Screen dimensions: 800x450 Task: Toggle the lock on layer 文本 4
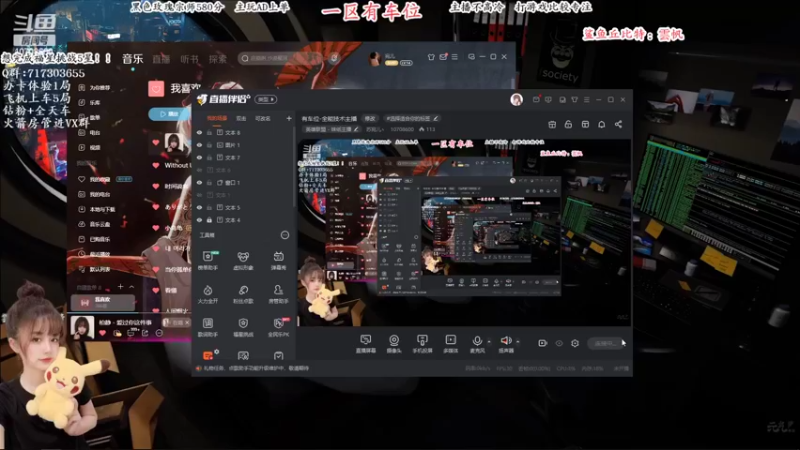coord(209,220)
